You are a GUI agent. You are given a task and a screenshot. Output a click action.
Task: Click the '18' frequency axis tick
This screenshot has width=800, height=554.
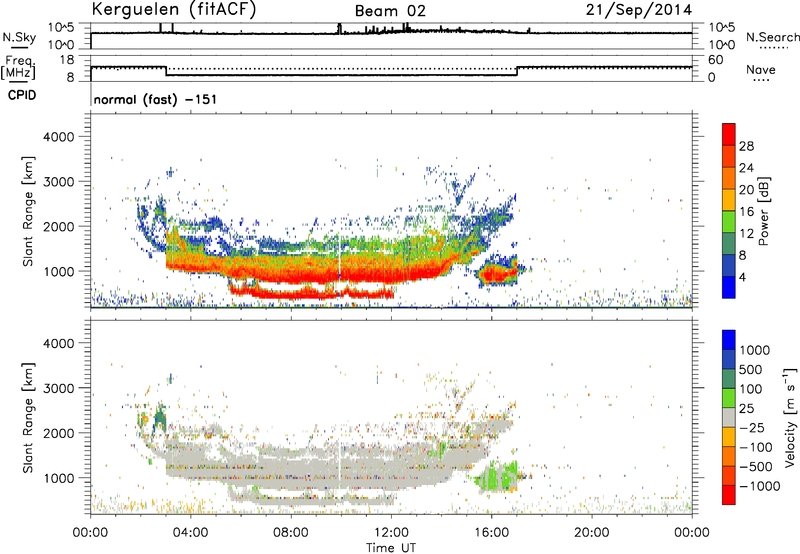click(x=67, y=60)
